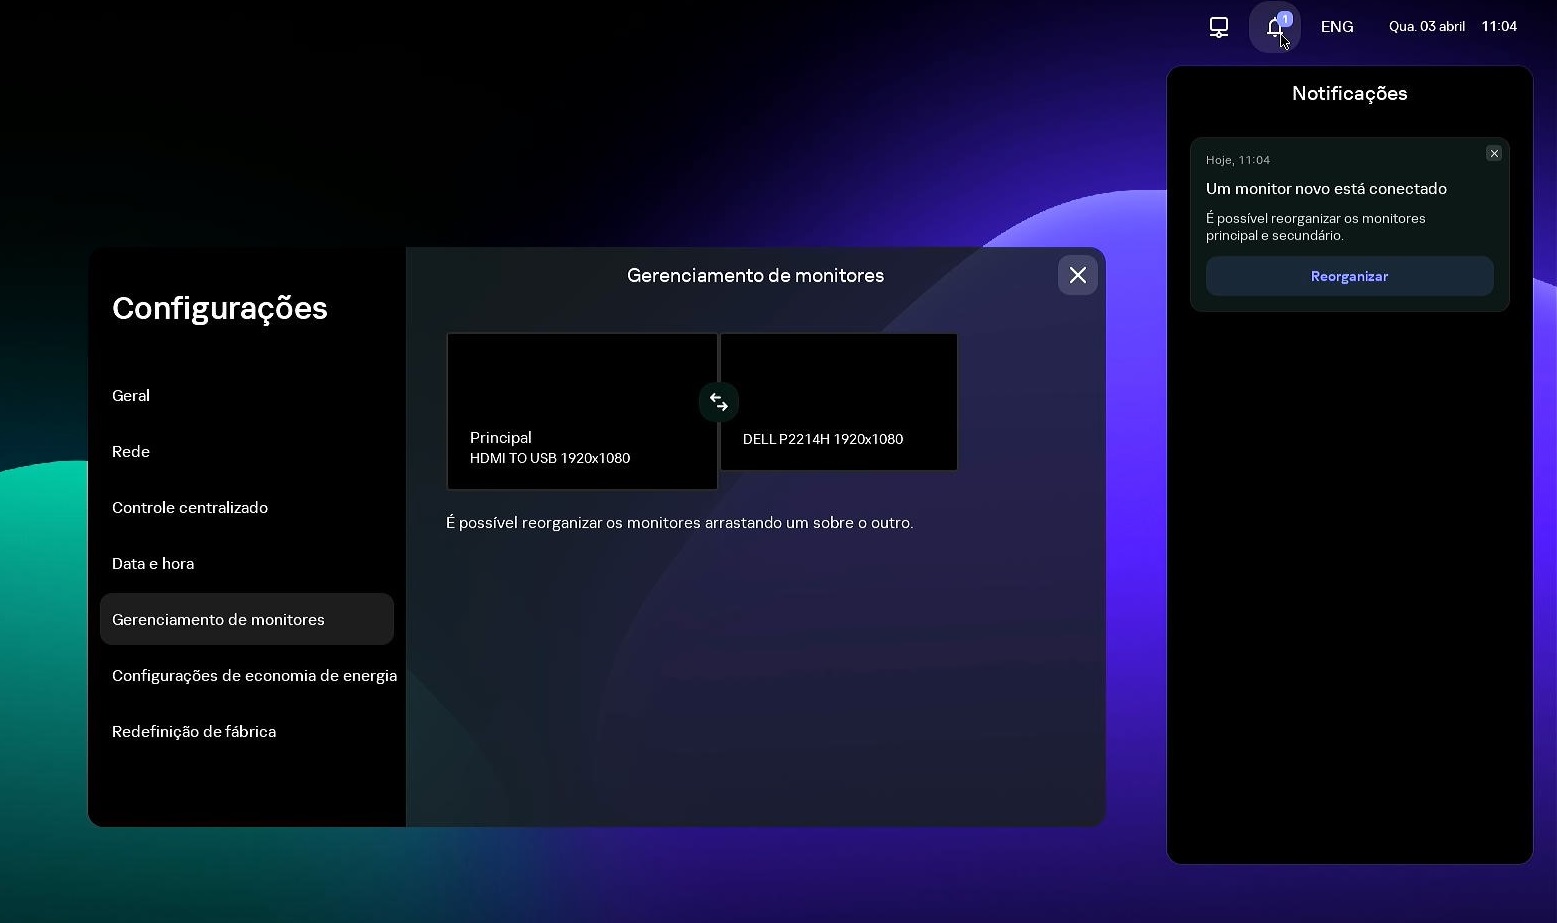Click the date Qua. 03 abril
Image resolution: width=1557 pixels, height=923 pixels.
(1427, 26)
